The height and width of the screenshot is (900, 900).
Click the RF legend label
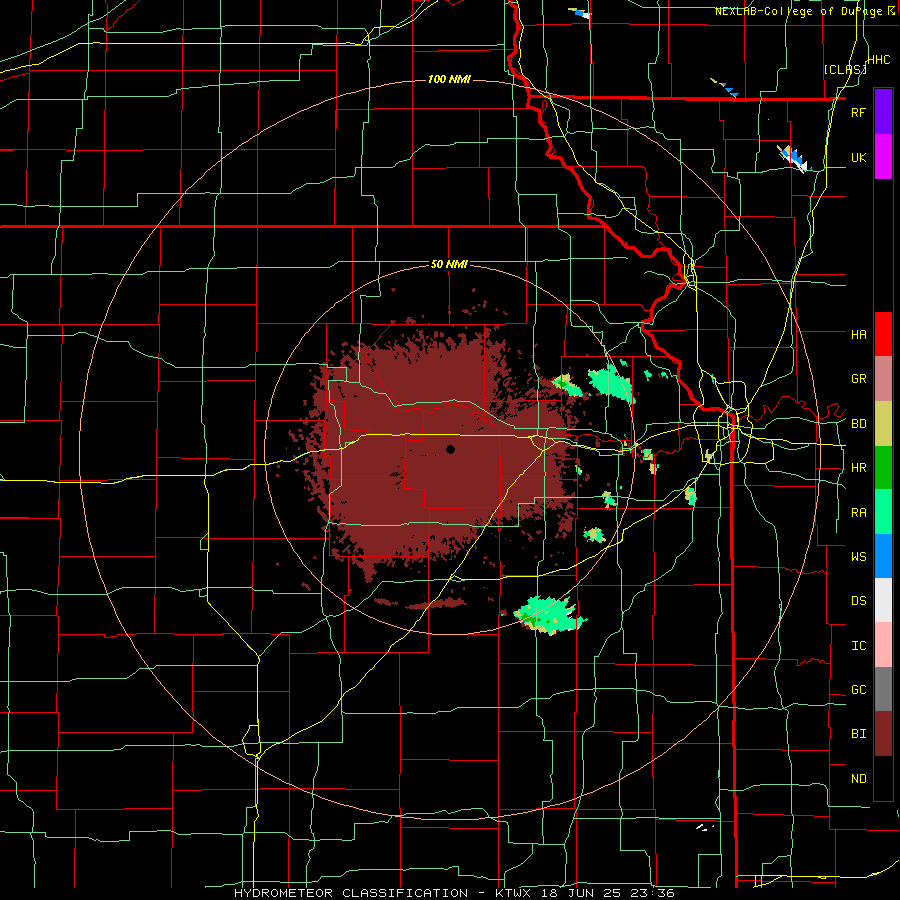point(858,112)
